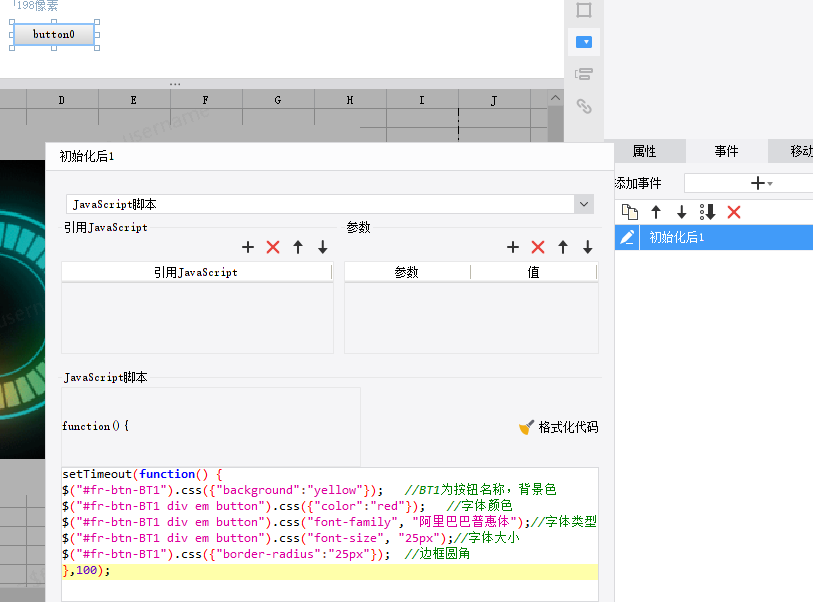The image size is (813, 602).
Task: Click the blue dropdown widget icon in the side strip
Action: click(x=585, y=42)
